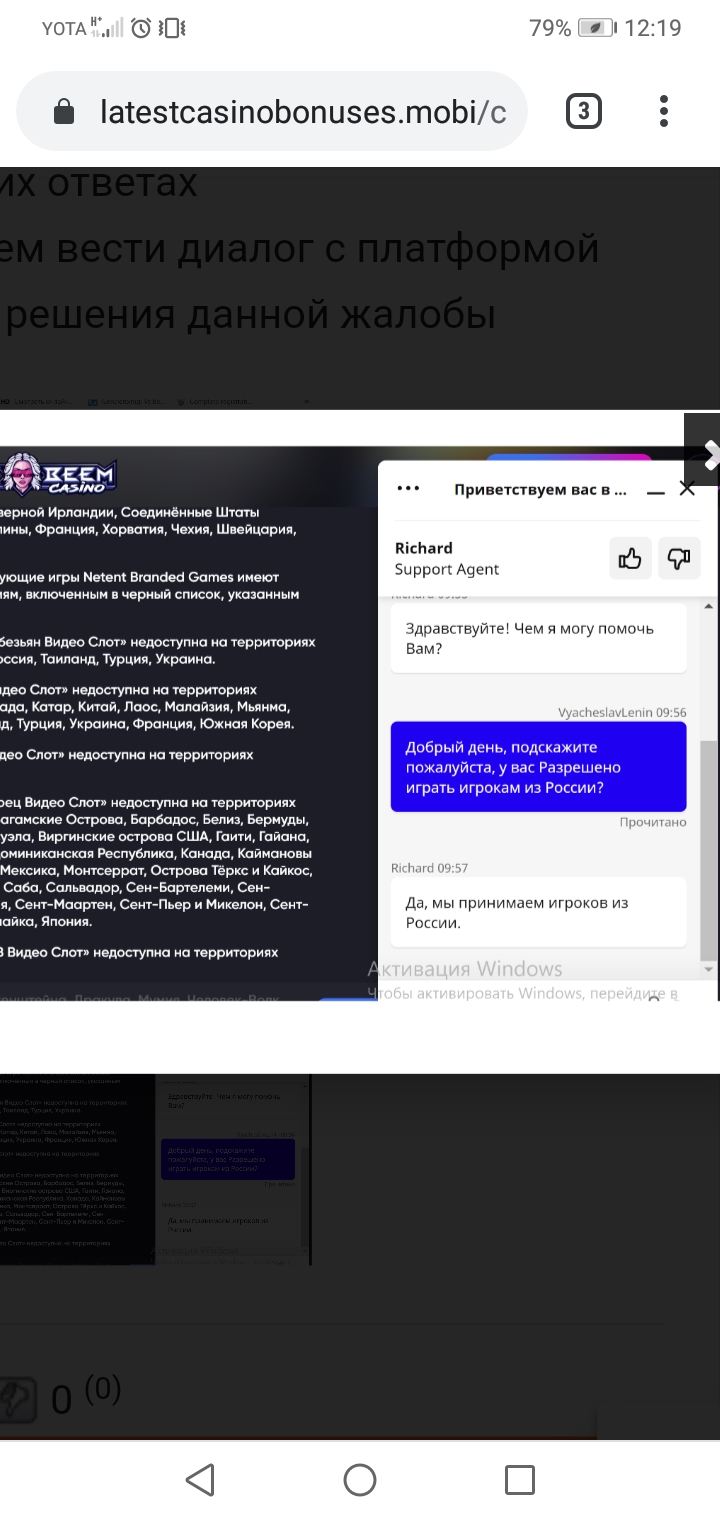This screenshot has height=1520, width=720.
Task: Tap the Android home circle button
Action: tap(360, 1479)
